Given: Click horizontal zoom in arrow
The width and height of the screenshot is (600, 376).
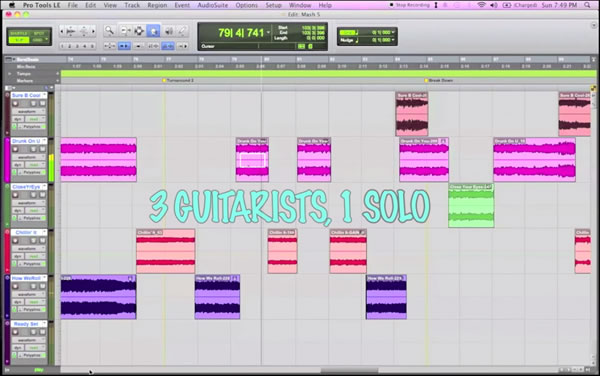Looking at the screenshot, I should coord(93,31).
